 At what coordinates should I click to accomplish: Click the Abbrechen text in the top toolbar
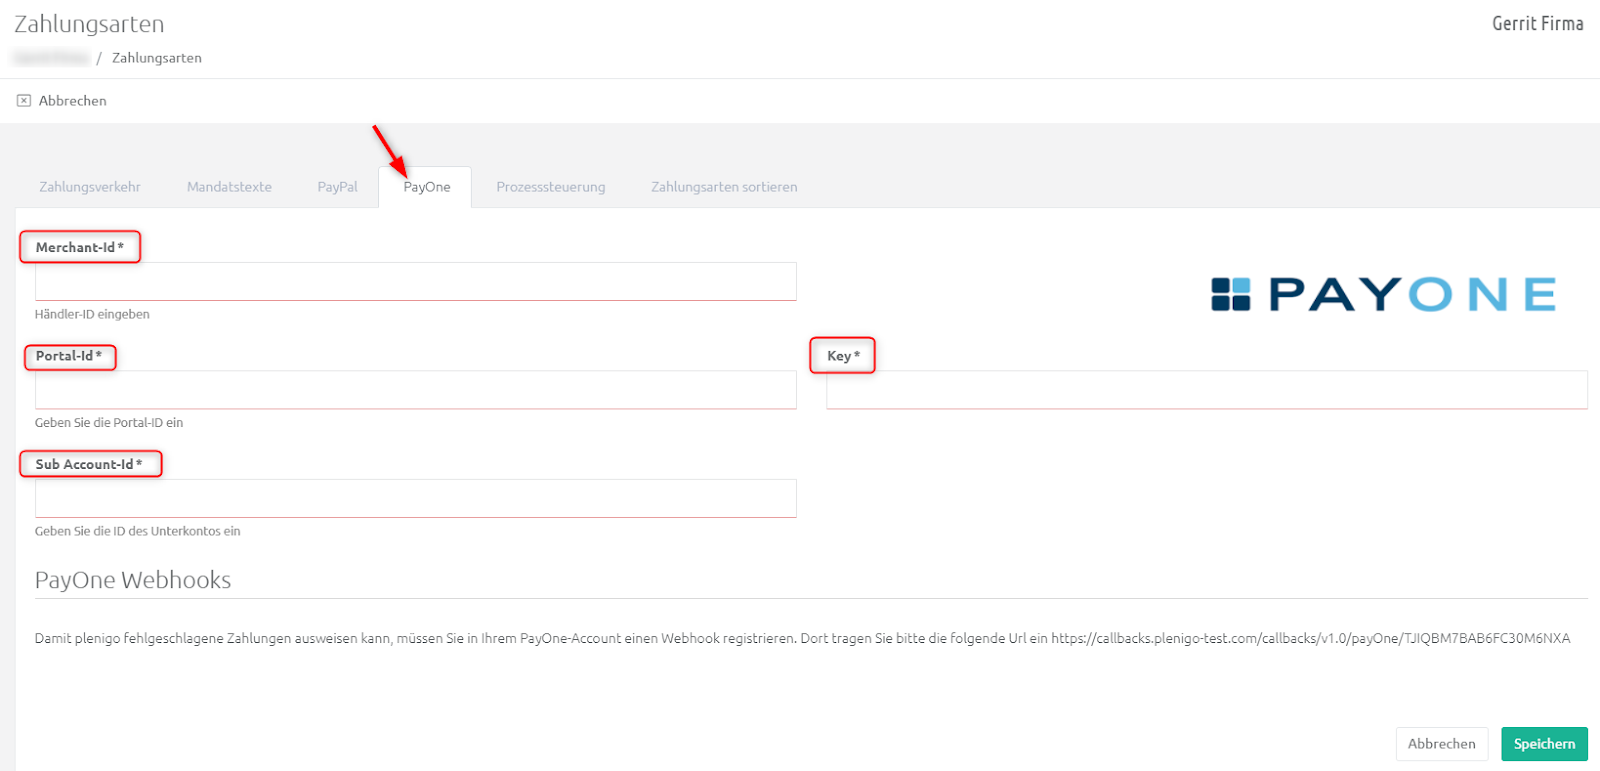coord(73,101)
